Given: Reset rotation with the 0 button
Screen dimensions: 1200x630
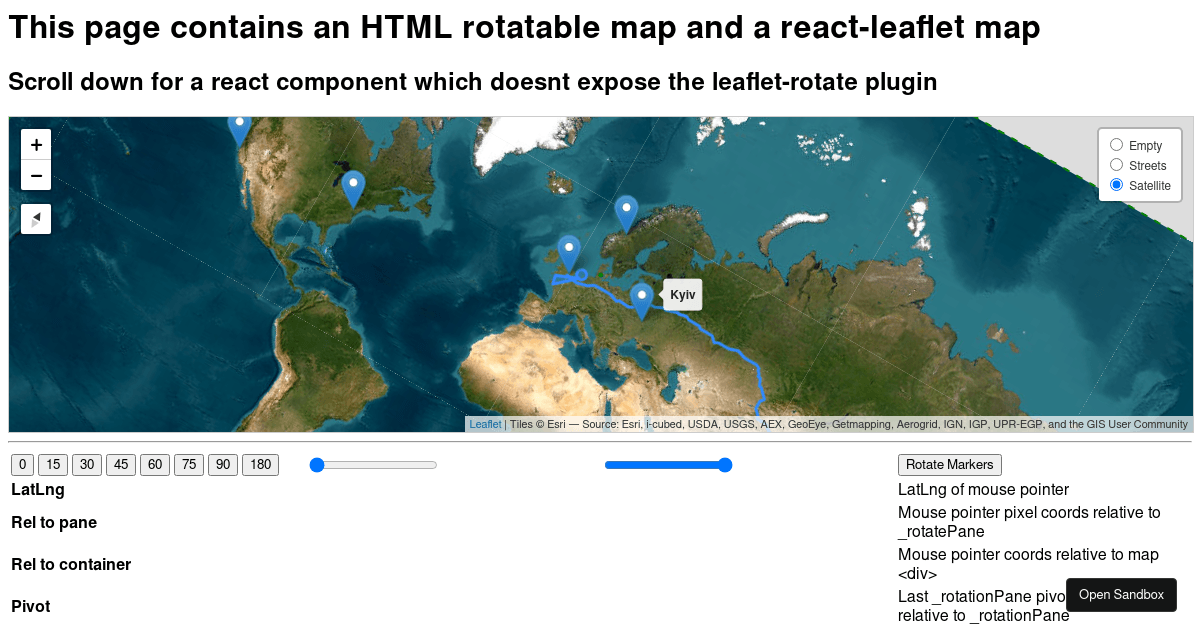Looking at the screenshot, I should click(21, 464).
